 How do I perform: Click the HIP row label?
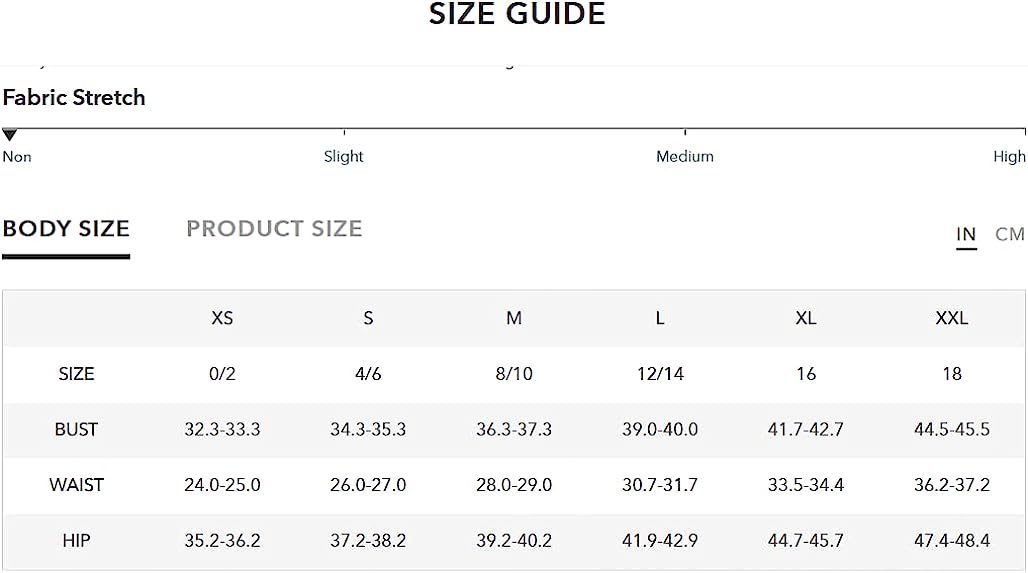point(76,541)
